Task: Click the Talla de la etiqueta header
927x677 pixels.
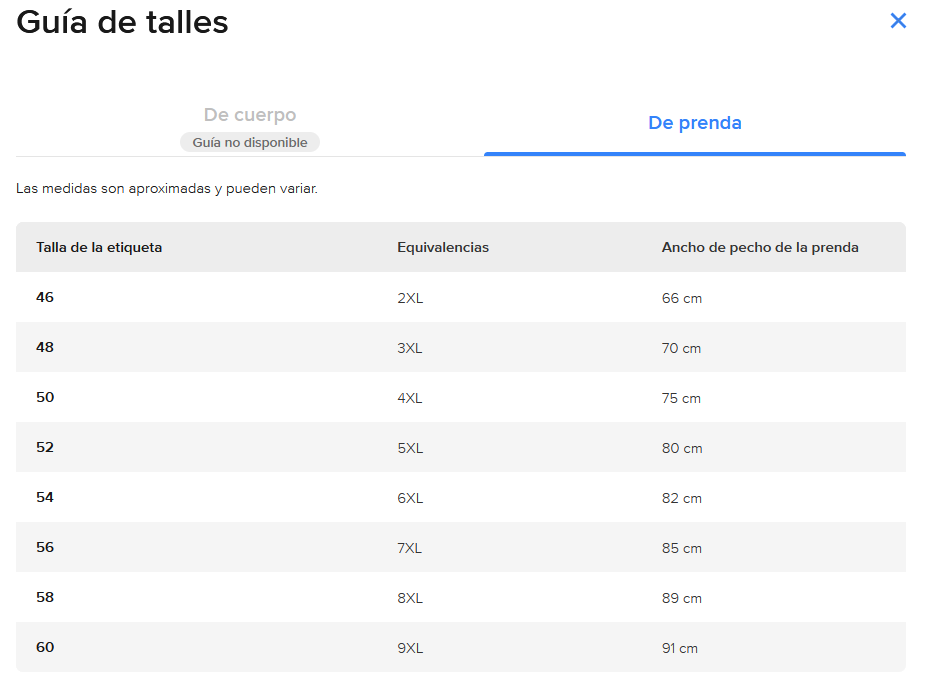Action: (99, 248)
